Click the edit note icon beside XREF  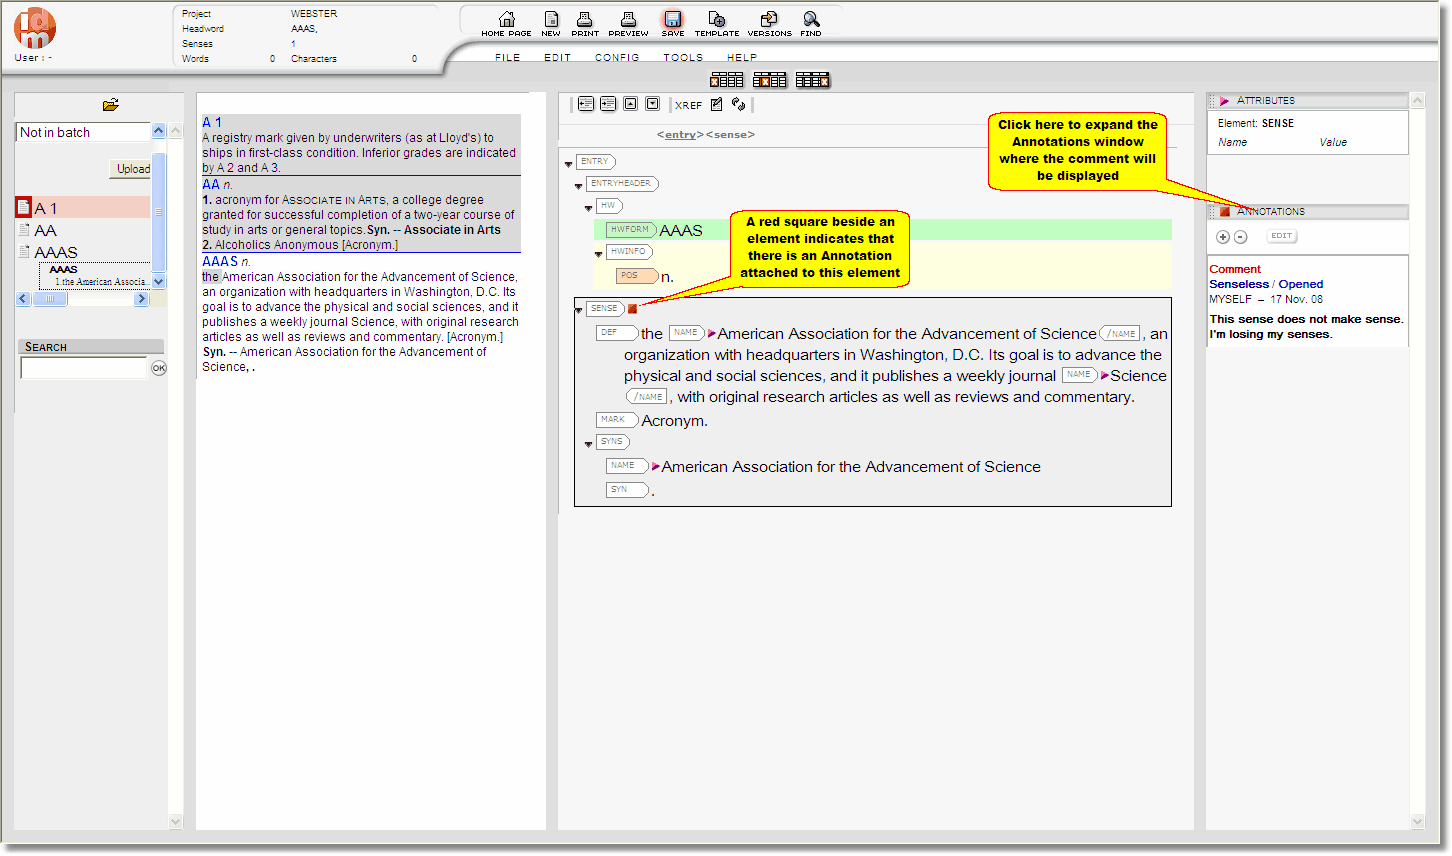[716, 104]
